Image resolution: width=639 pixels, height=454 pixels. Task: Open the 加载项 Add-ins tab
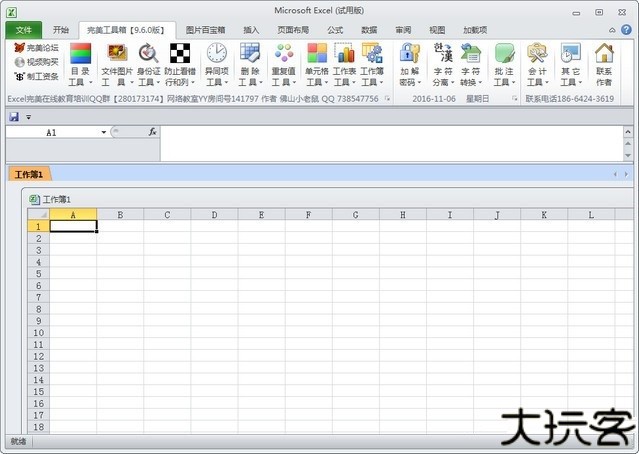[x=475, y=30]
